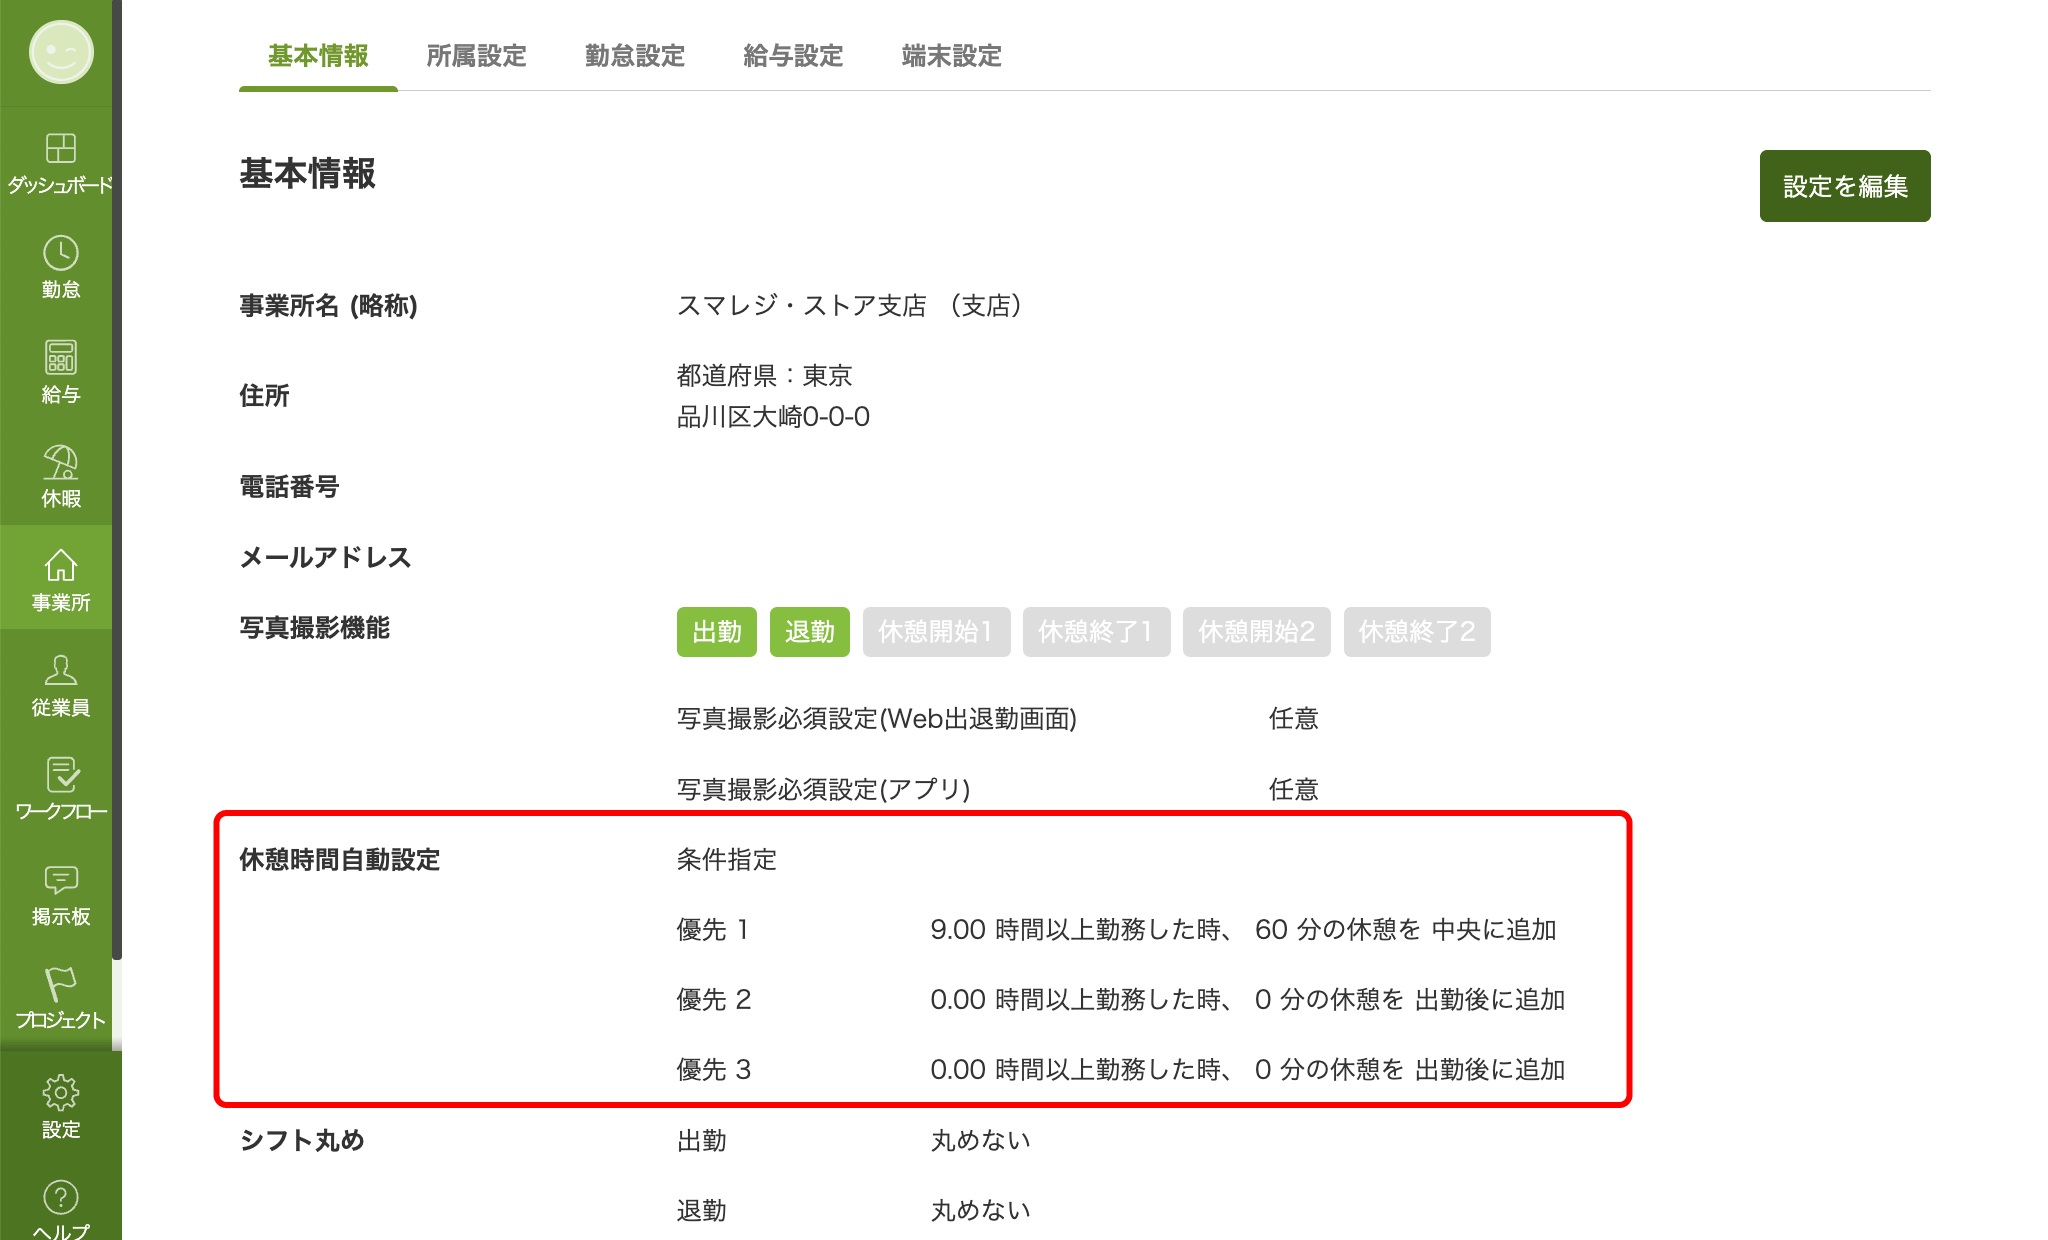Click the 設定を編集 button
Viewport: 2048px width, 1240px height.
(x=1844, y=186)
